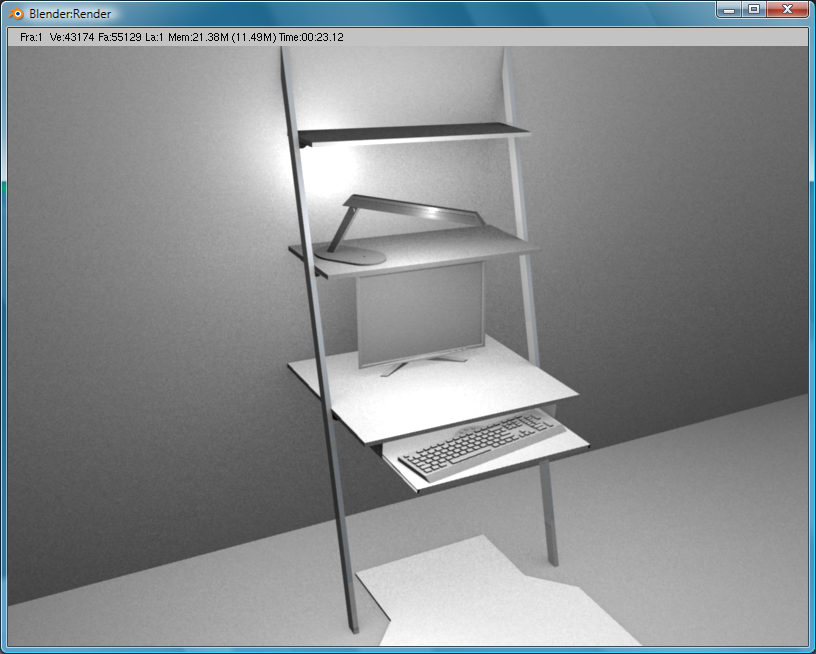Close the Blender:Render window
Image resolution: width=816 pixels, height=654 pixels.
787,9
